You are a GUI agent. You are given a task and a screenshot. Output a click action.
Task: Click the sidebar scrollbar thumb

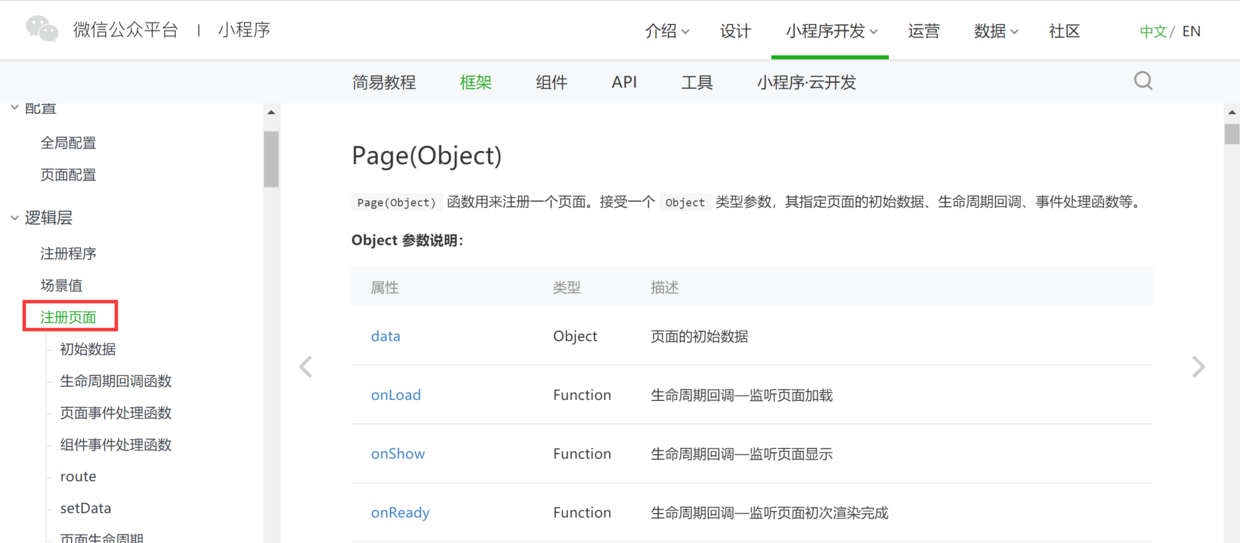(x=271, y=158)
